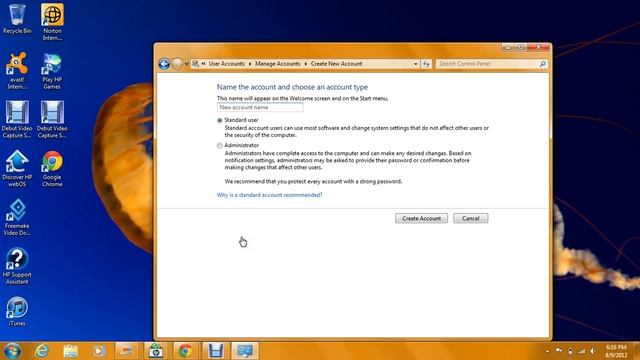Click the Create Account button
640x360 pixels.
tap(421, 218)
